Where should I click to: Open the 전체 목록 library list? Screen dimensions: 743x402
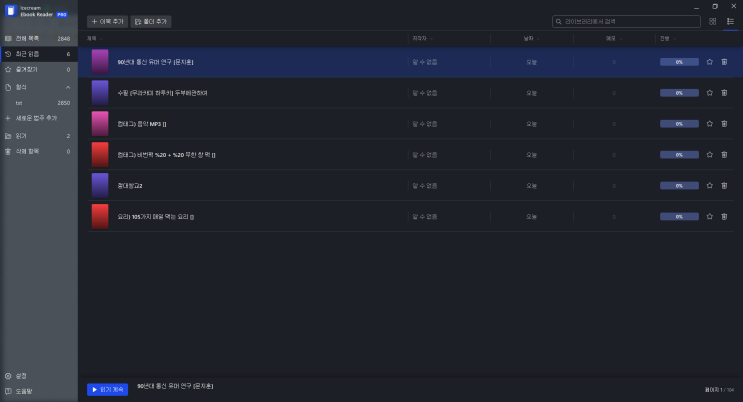(x=38, y=38)
